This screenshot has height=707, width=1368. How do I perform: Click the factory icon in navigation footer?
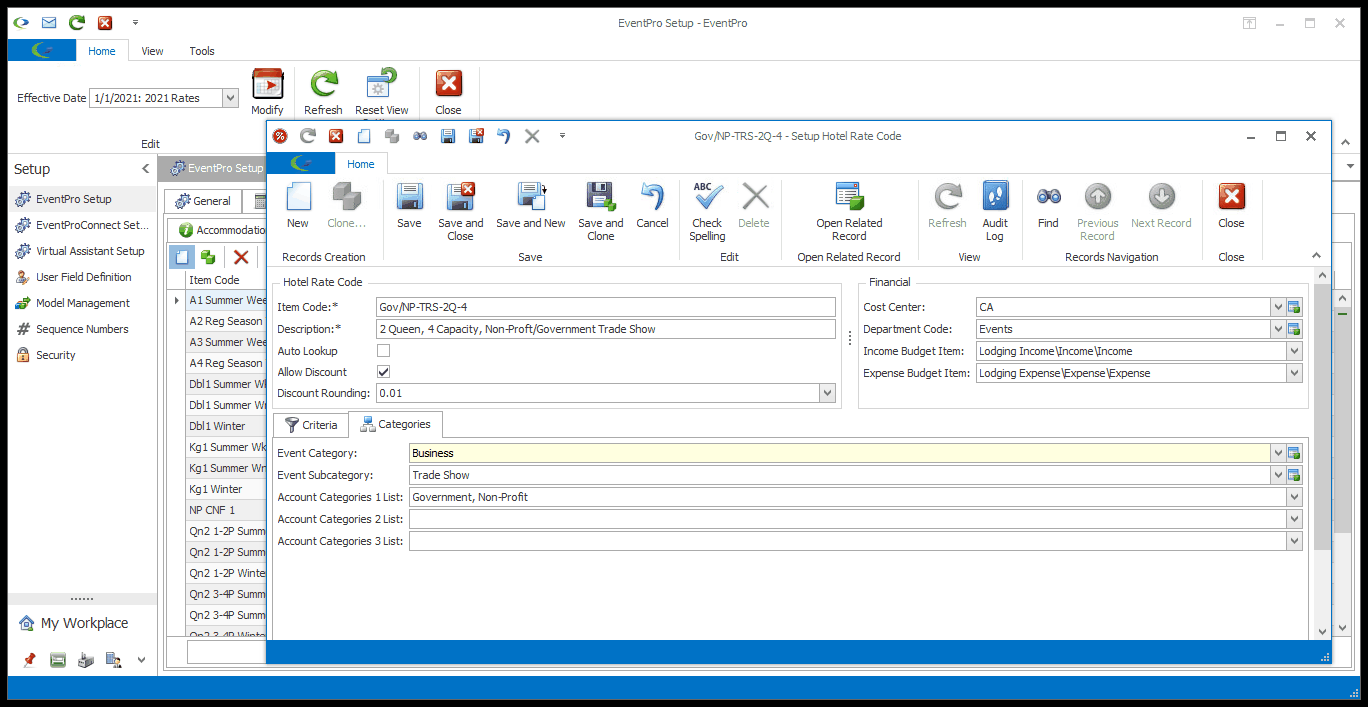[86, 660]
